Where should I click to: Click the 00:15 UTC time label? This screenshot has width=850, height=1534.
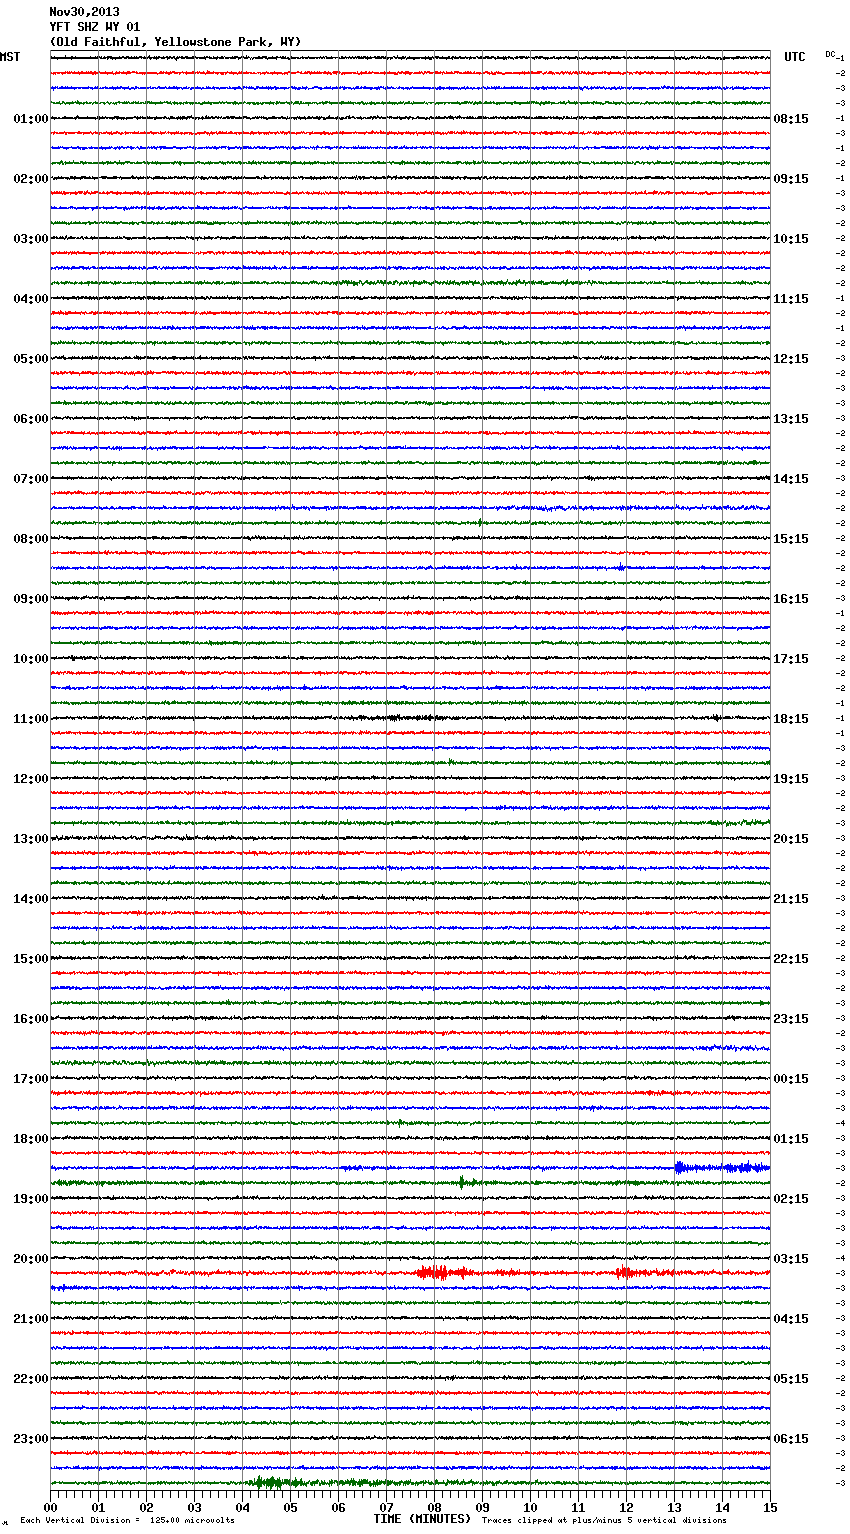(791, 1079)
